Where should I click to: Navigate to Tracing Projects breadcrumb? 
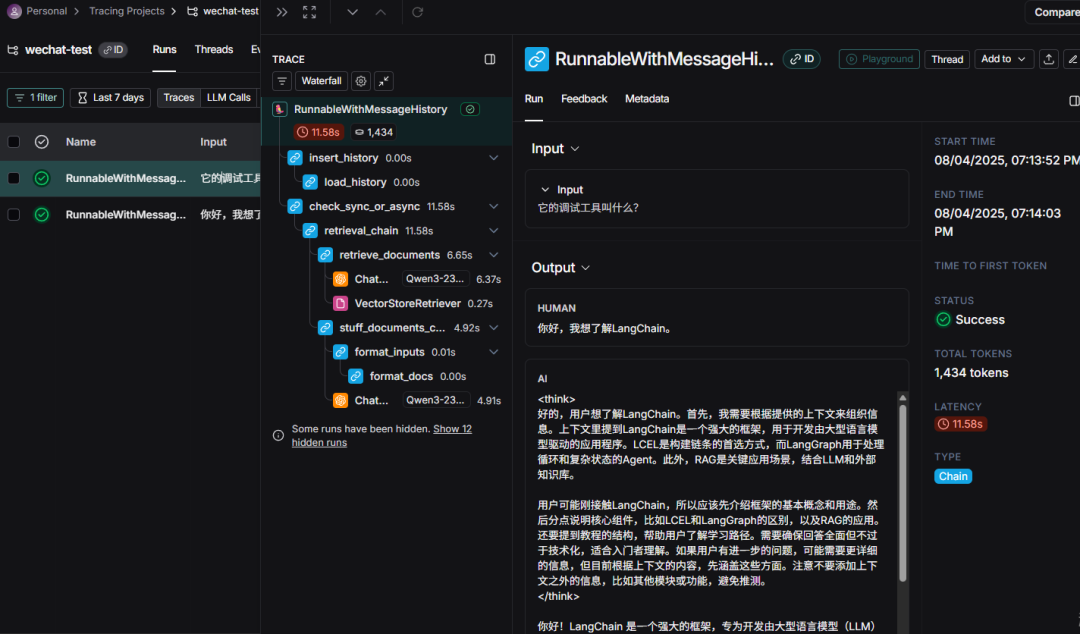pos(127,11)
